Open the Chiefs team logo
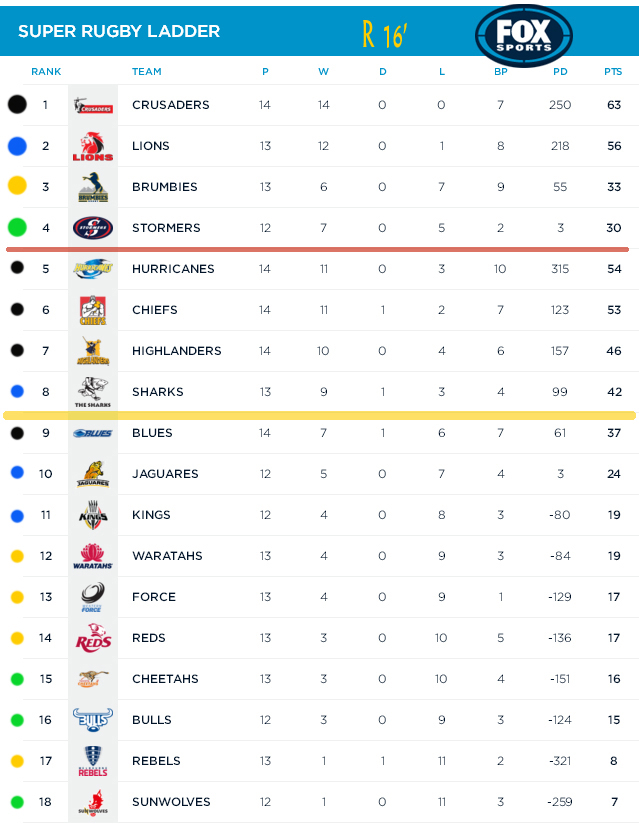 tap(92, 310)
